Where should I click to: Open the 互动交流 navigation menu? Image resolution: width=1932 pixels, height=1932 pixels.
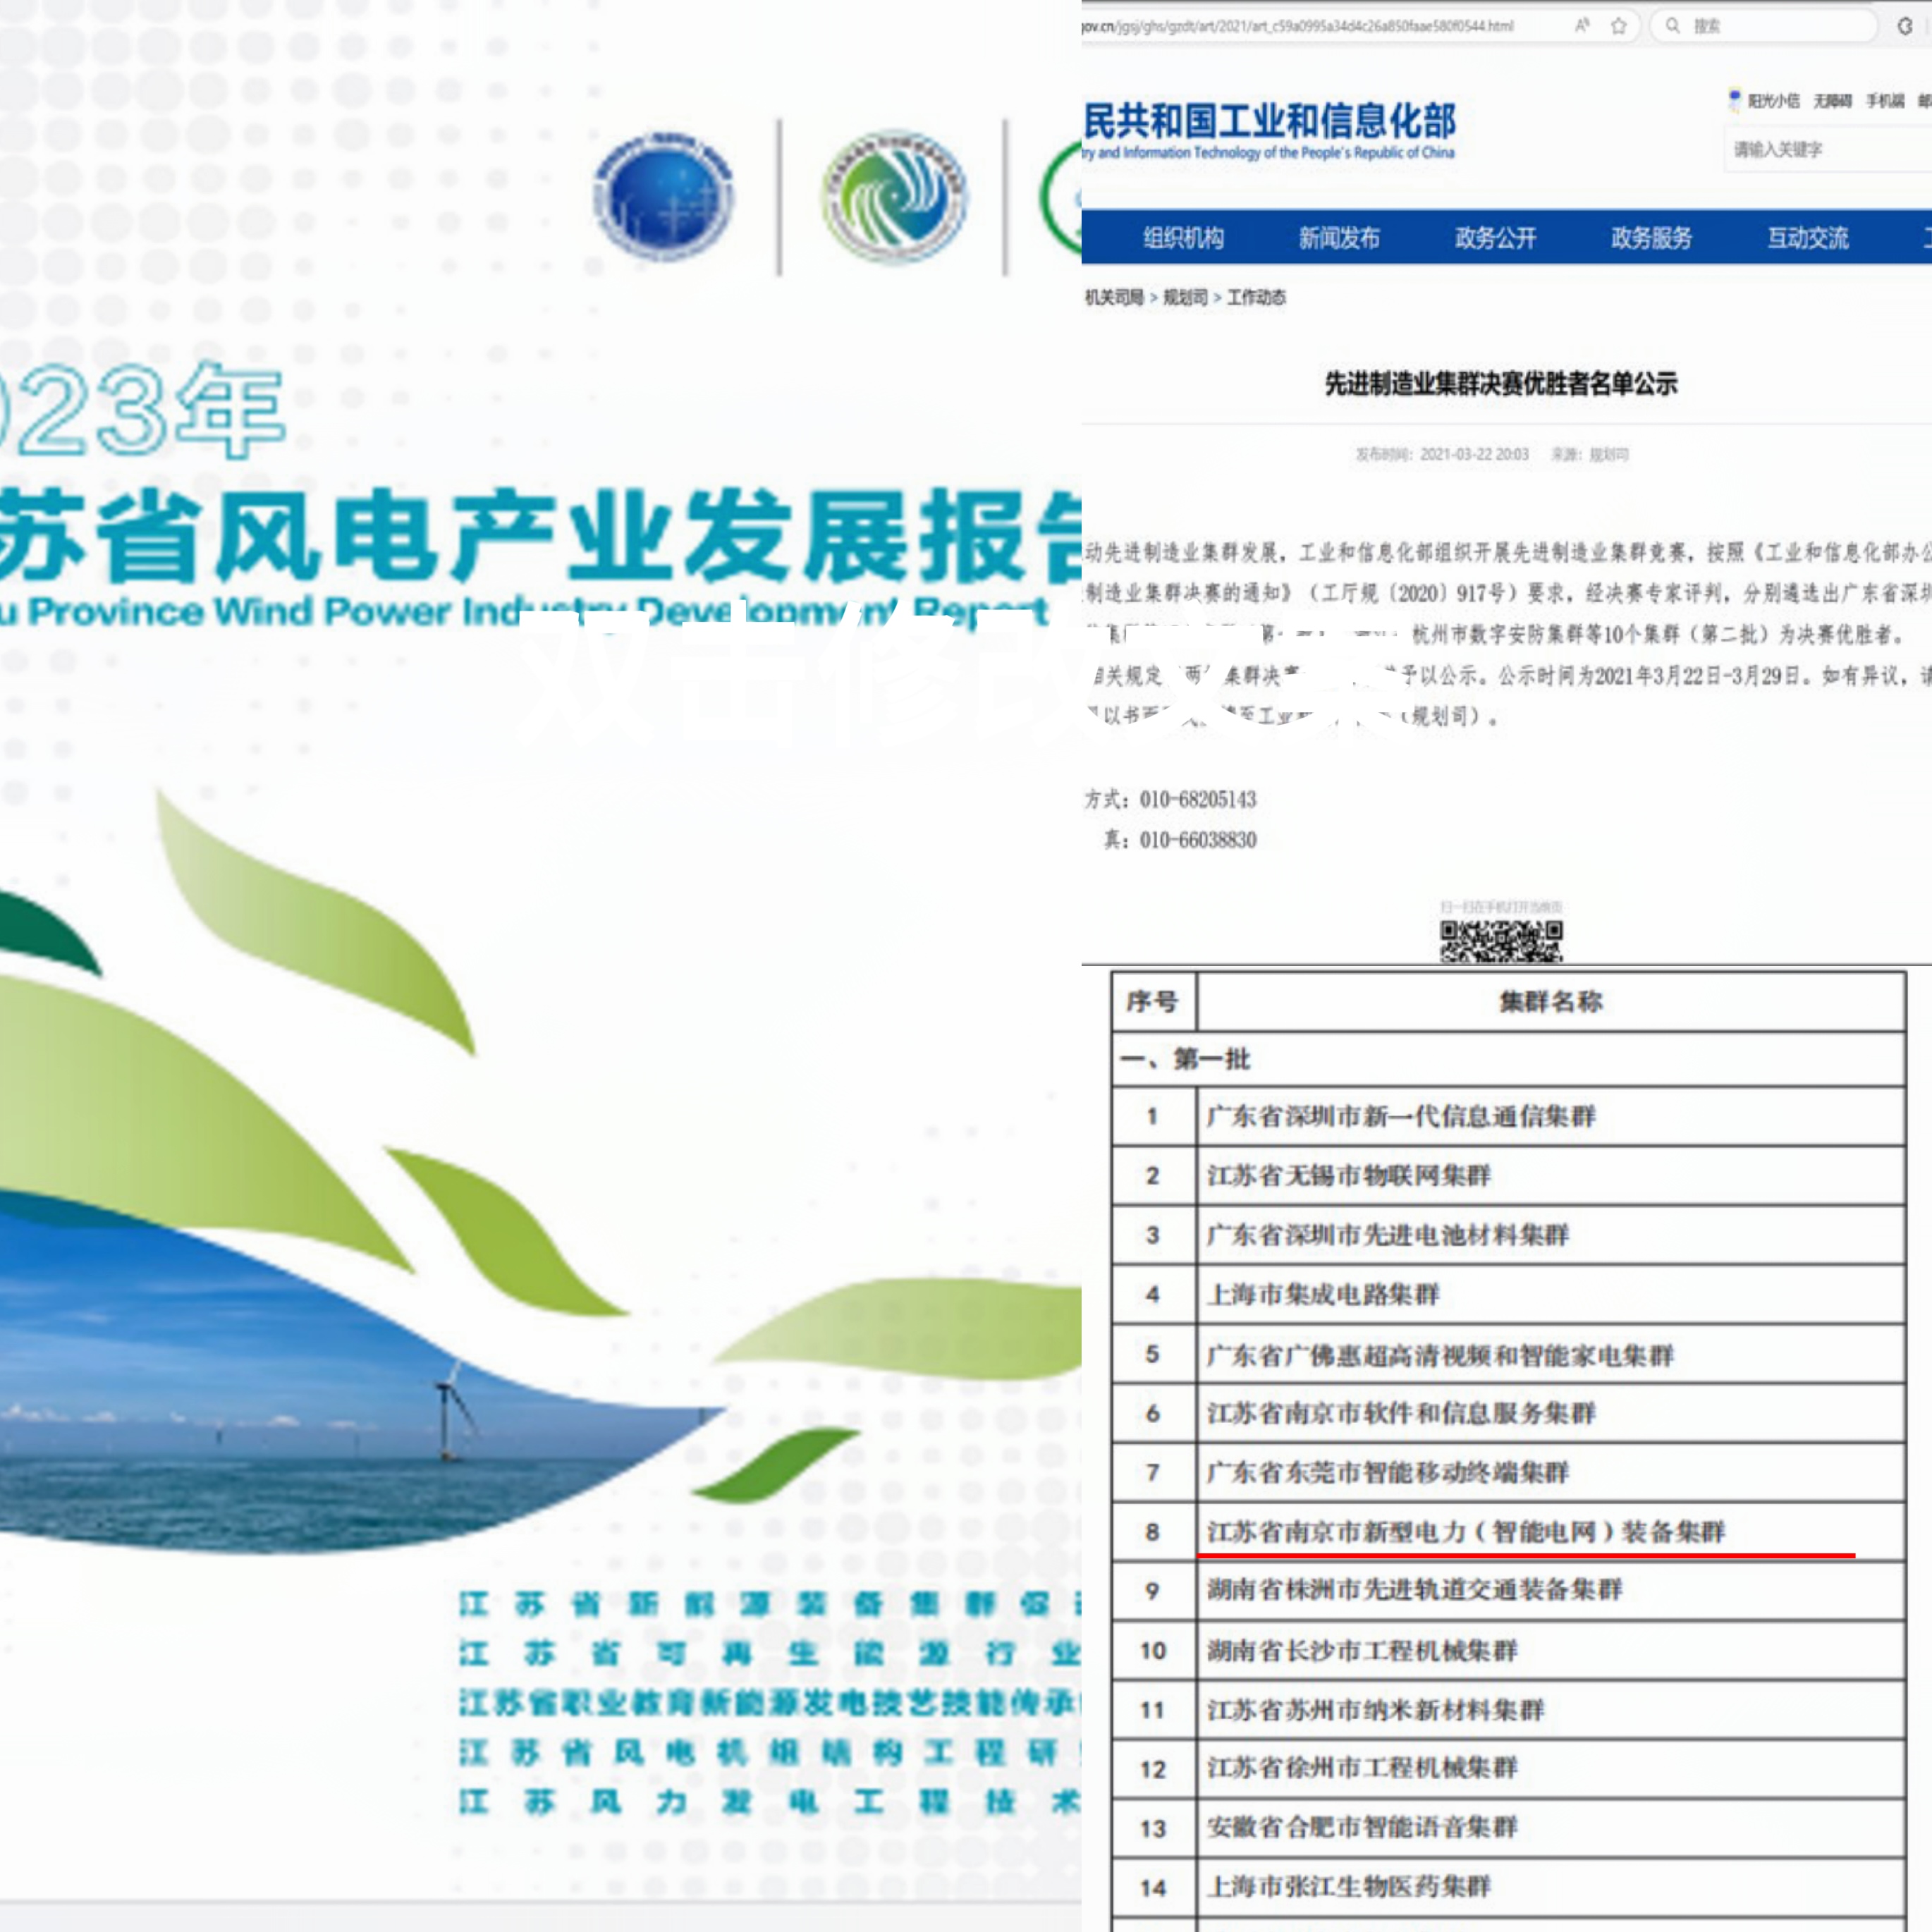click(1807, 238)
